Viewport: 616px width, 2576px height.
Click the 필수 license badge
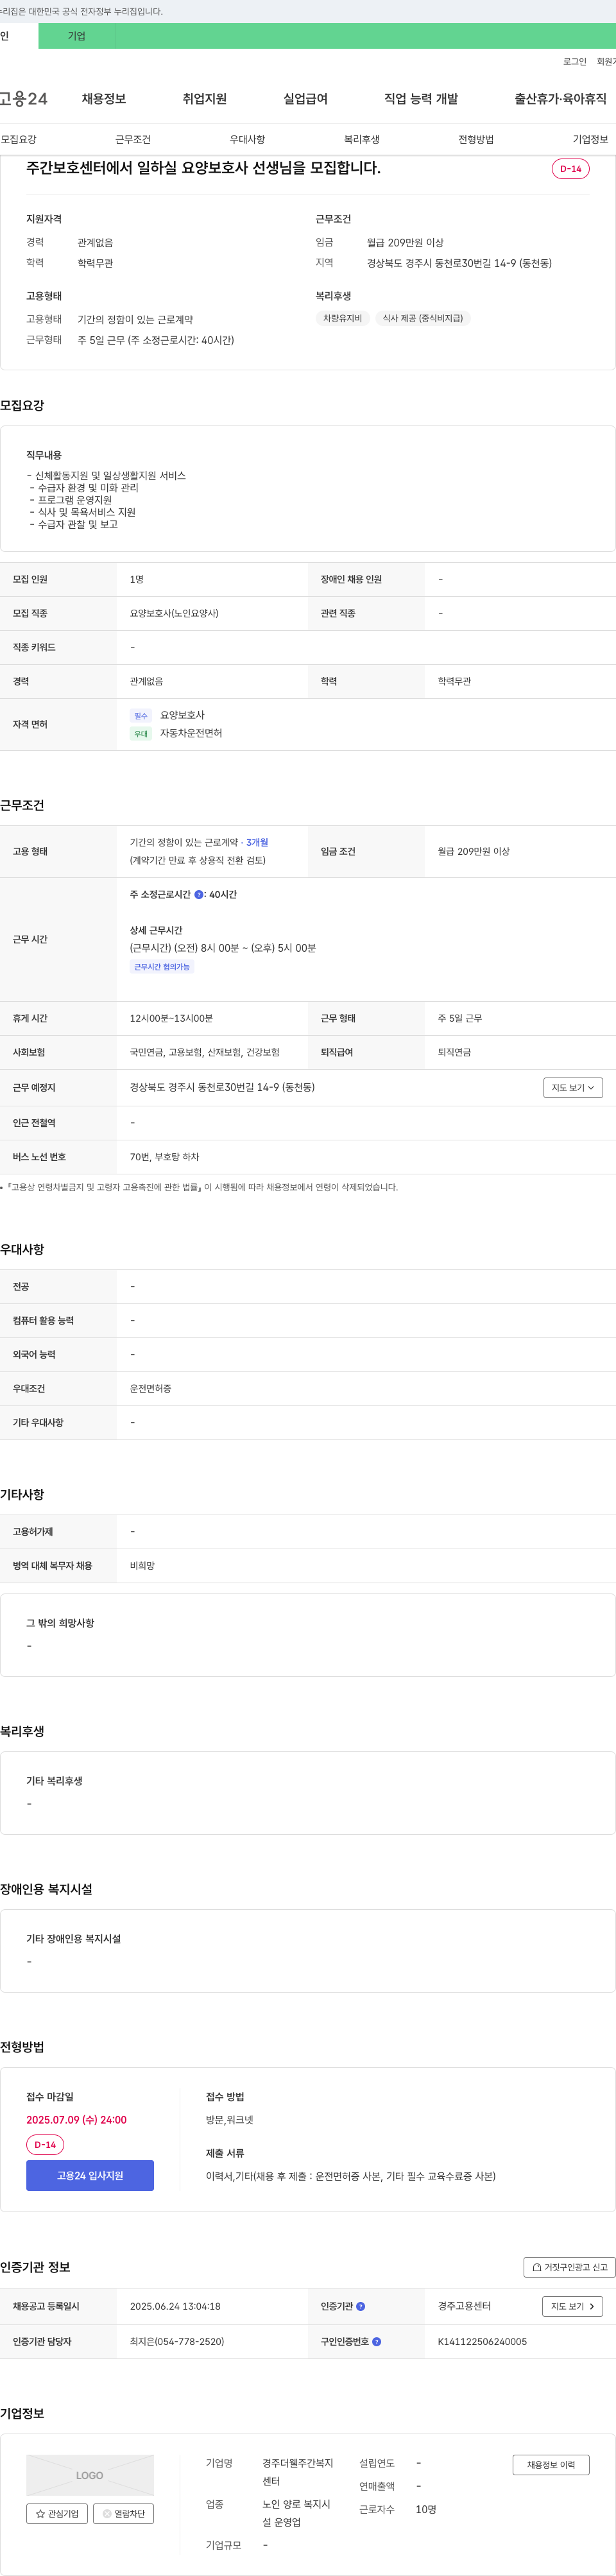click(x=141, y=716)
